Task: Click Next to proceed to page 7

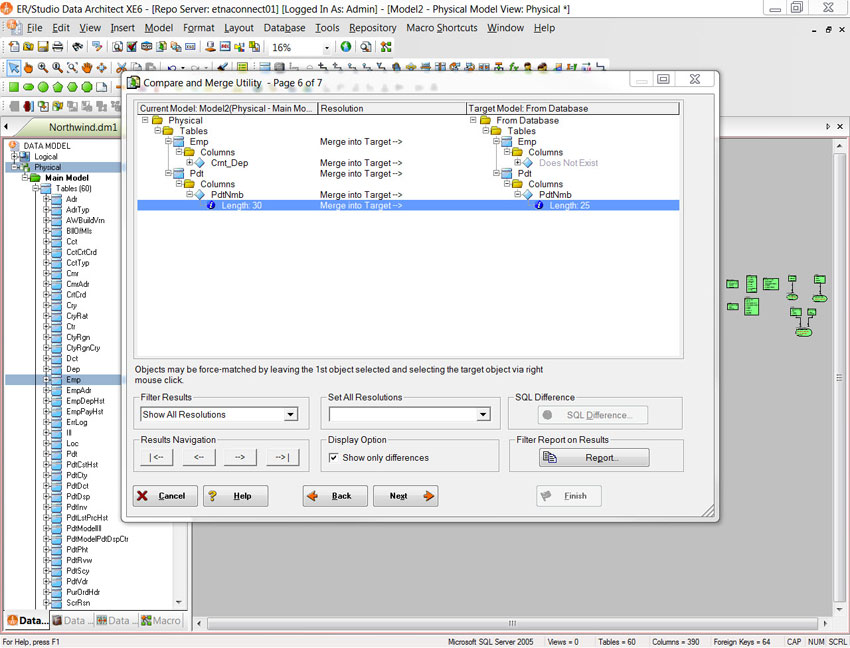Action: click(405, 496)
